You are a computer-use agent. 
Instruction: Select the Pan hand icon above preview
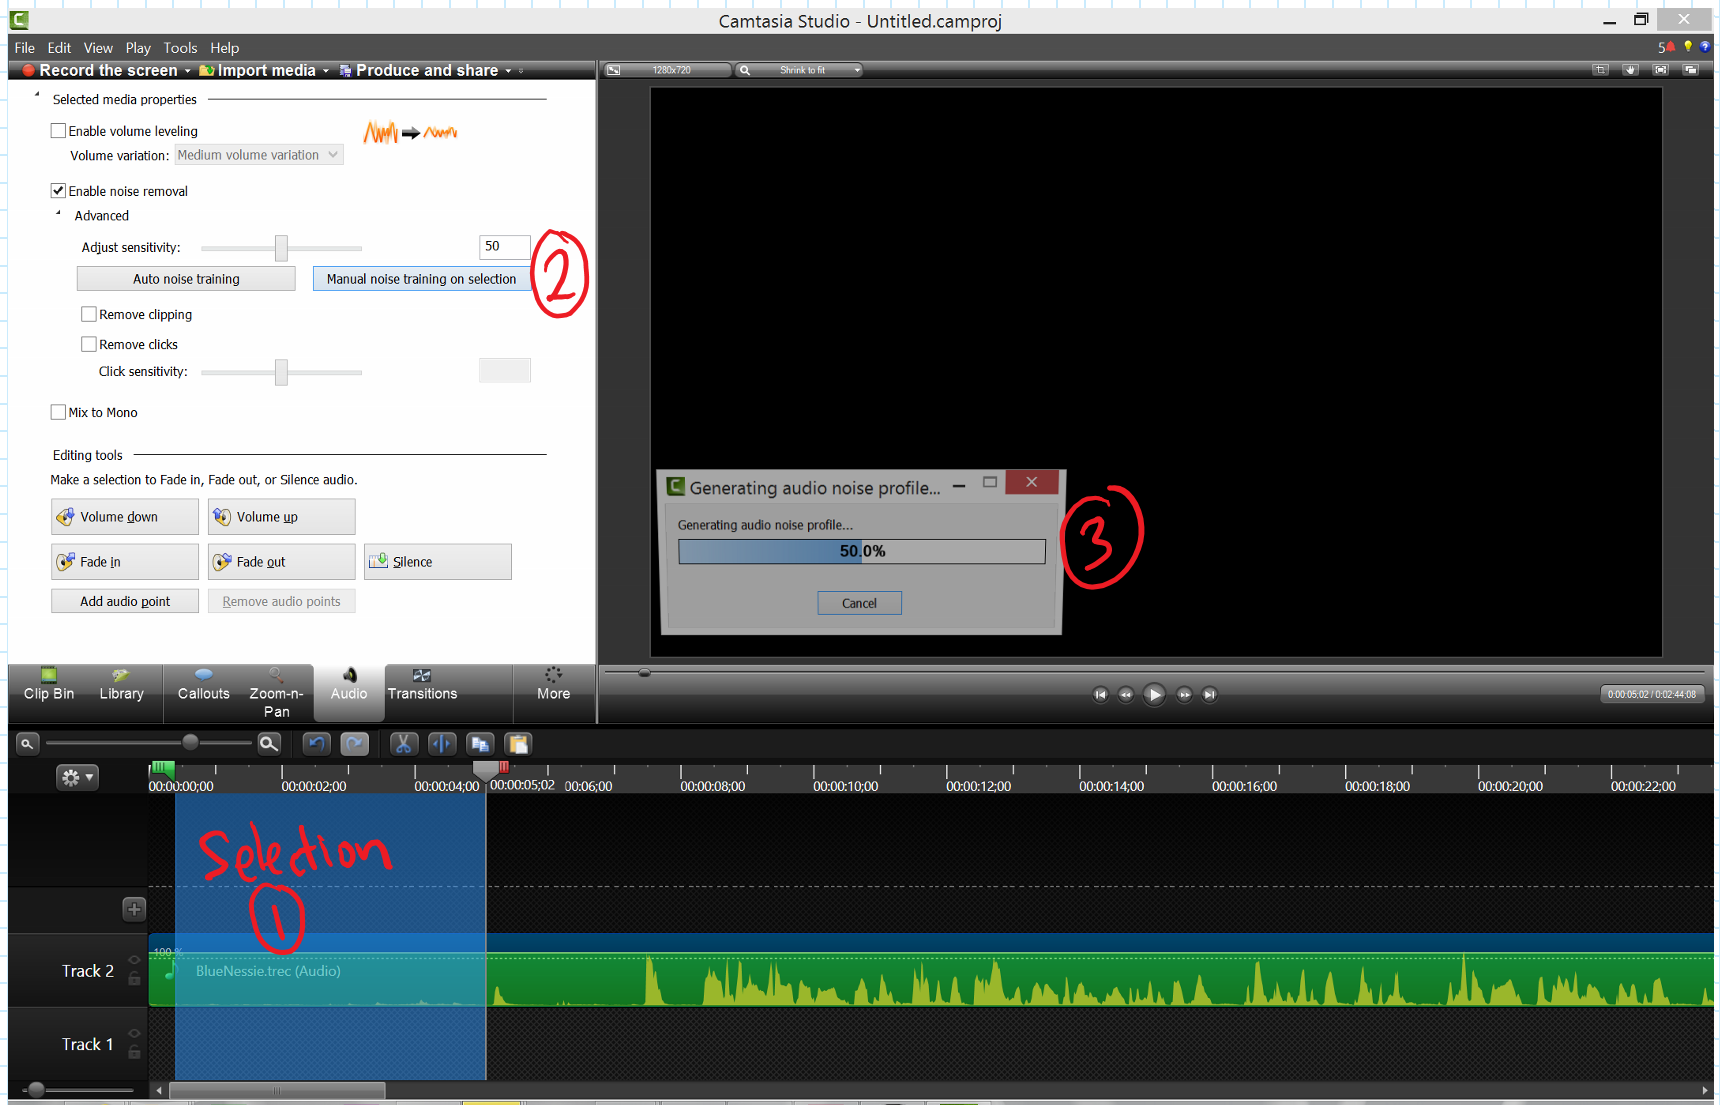click(1630, 70)
